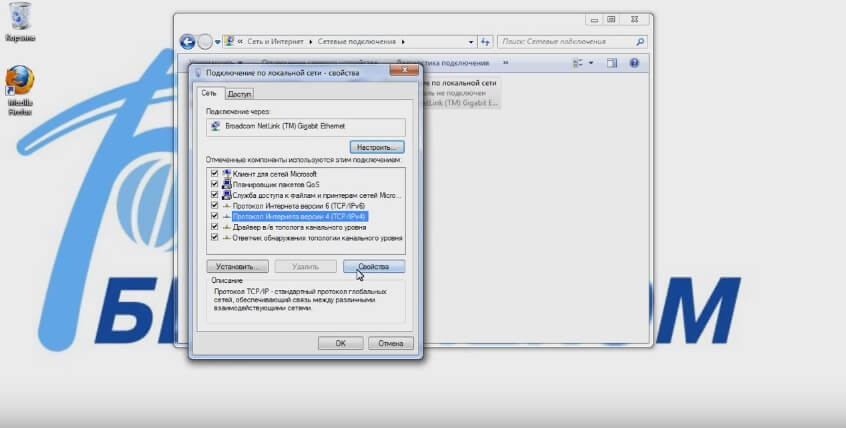This screenshot has height=428, width=846.
Task: Toggle 'Планировщик пакетов QoS' checkbox
Action: point(214,185)
